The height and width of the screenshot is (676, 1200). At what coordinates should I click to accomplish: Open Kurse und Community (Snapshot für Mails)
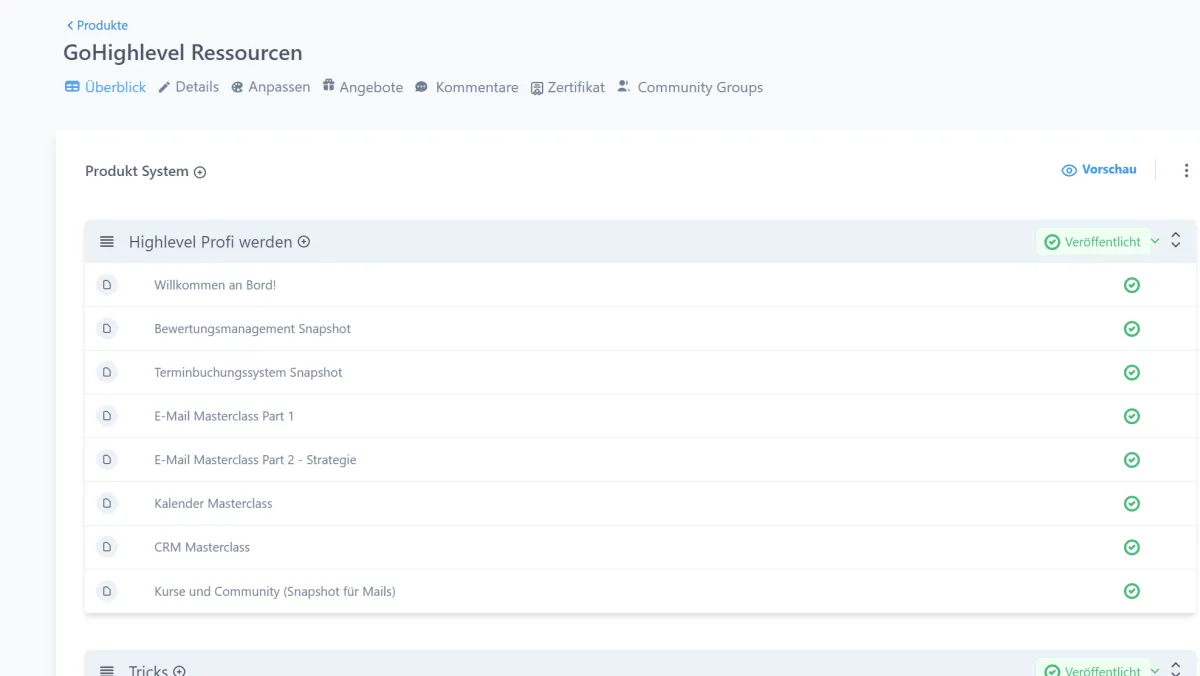[275, 591]
